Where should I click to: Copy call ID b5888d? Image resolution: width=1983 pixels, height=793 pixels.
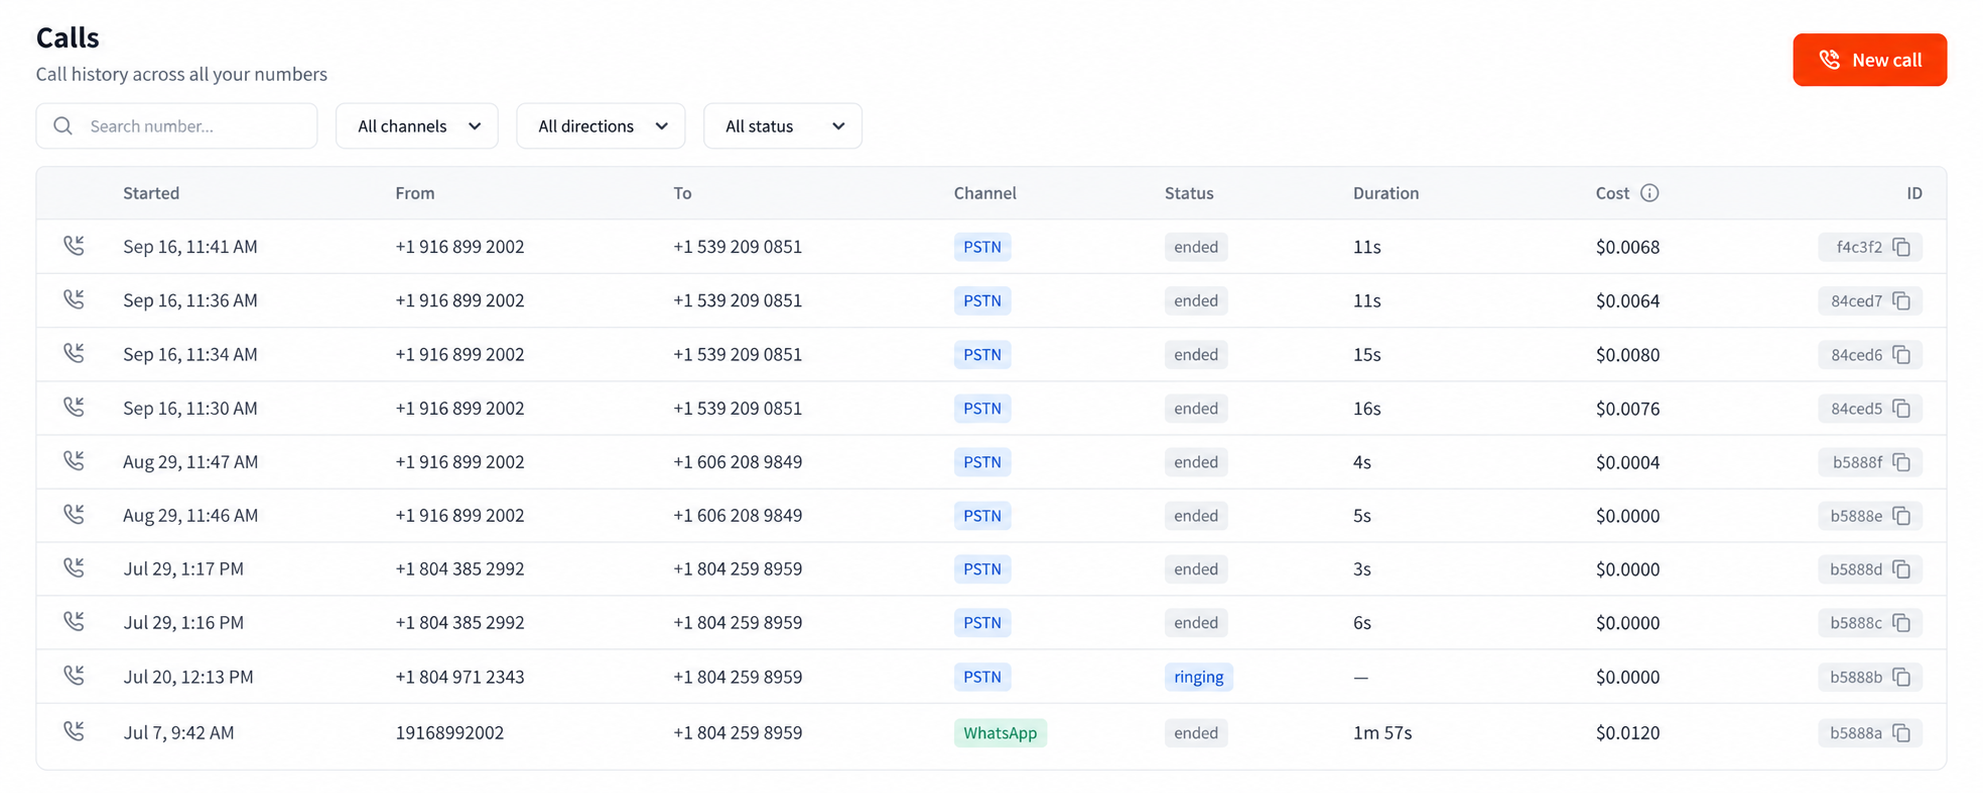pyautogui.click(x=1901, y=569)
